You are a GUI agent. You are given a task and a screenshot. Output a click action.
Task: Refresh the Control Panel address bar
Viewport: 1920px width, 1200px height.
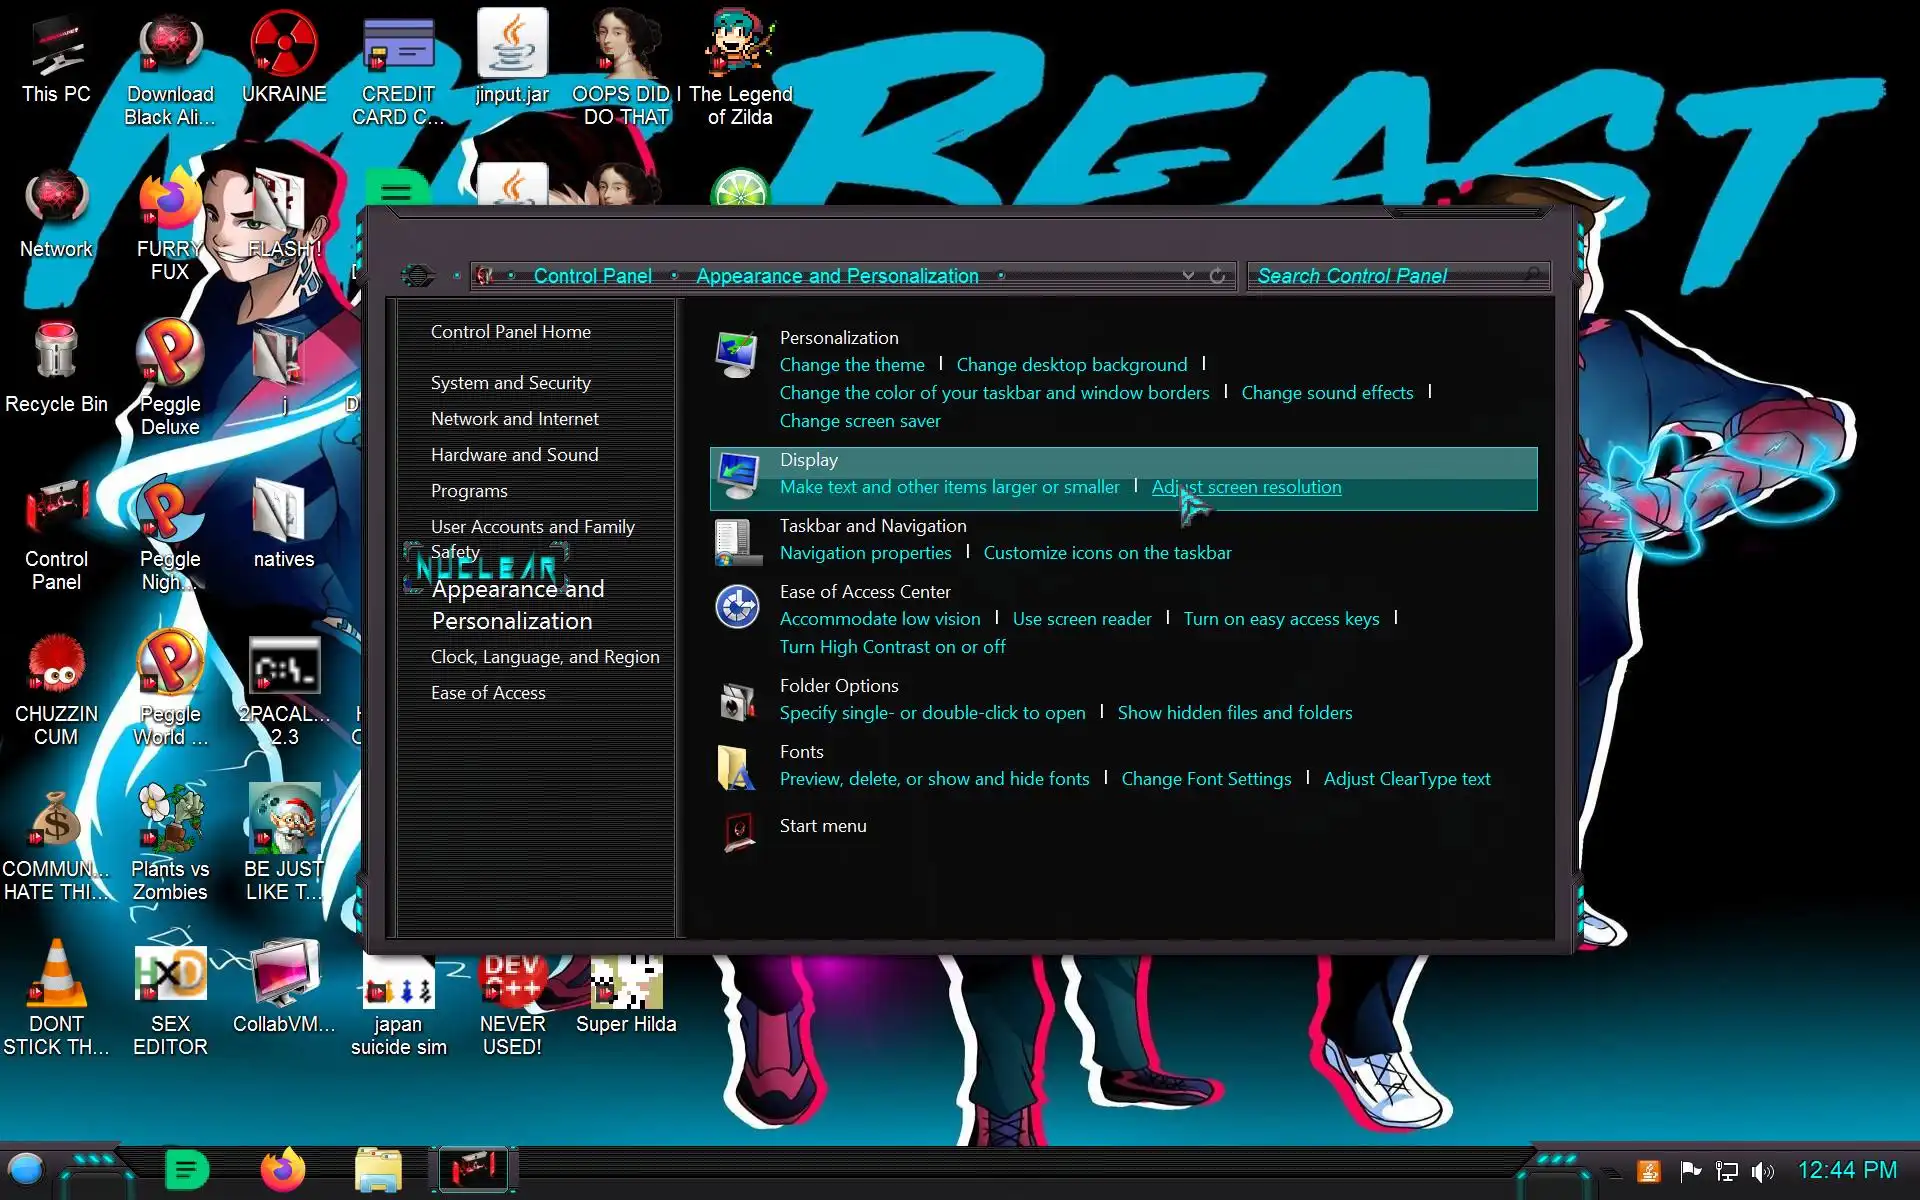click(x=1217, y=276)
